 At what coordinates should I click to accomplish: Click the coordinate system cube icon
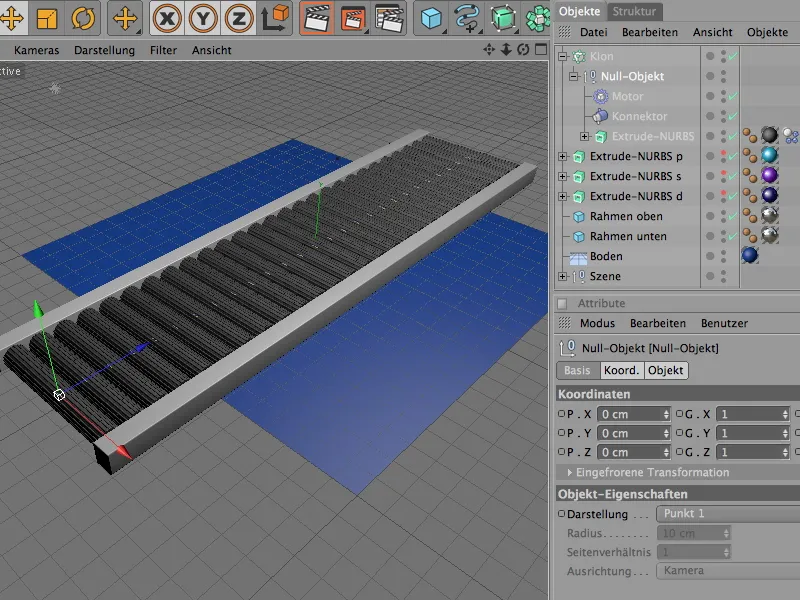click(272, 18)
